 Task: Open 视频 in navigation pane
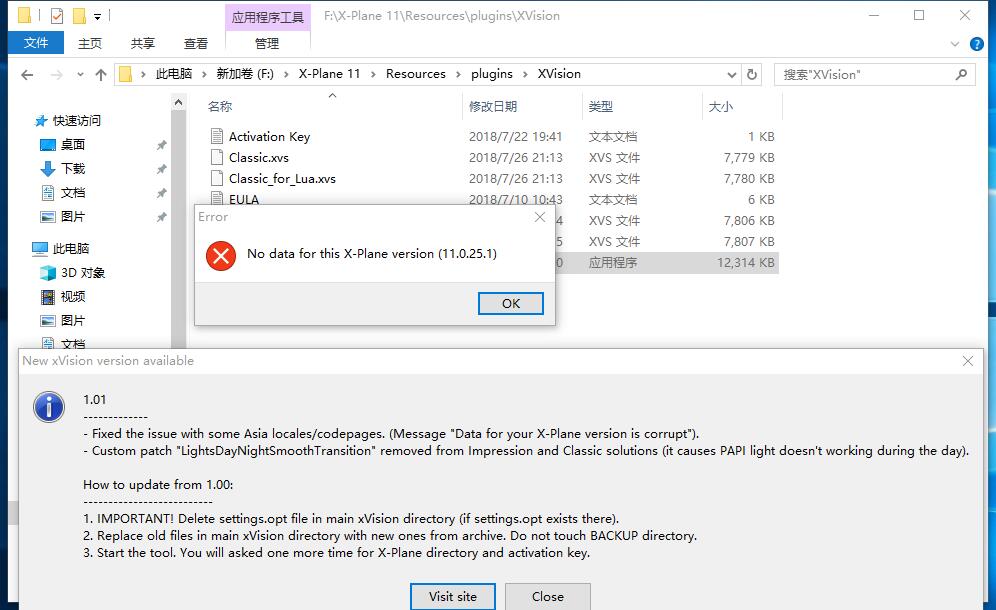click(x=72, y=297)
